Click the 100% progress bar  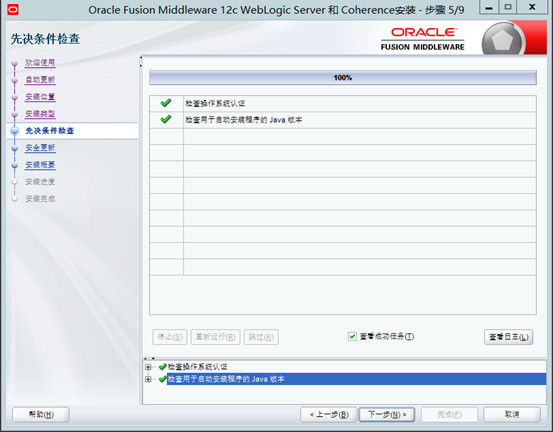(x=343, y=78)
